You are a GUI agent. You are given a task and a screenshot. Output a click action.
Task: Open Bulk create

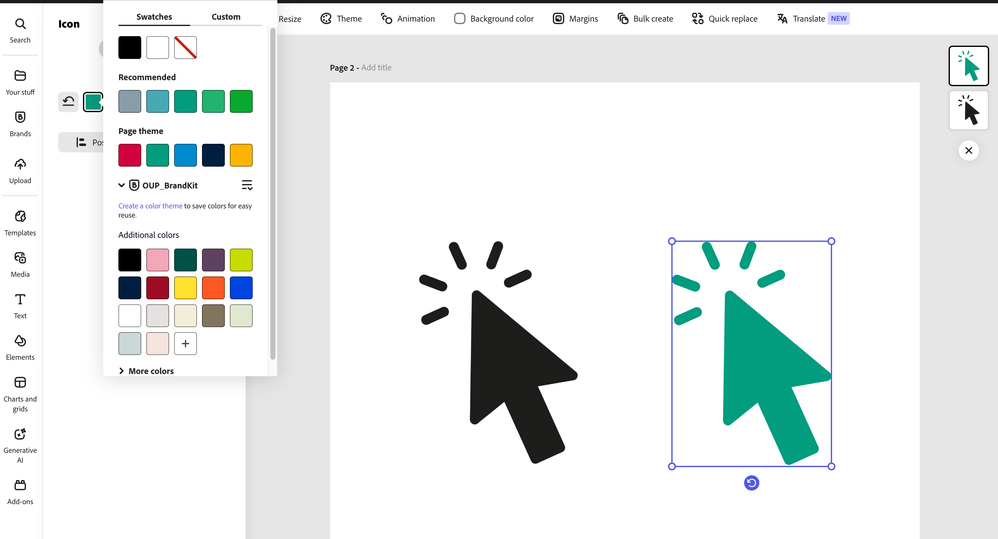pos(645,18)
